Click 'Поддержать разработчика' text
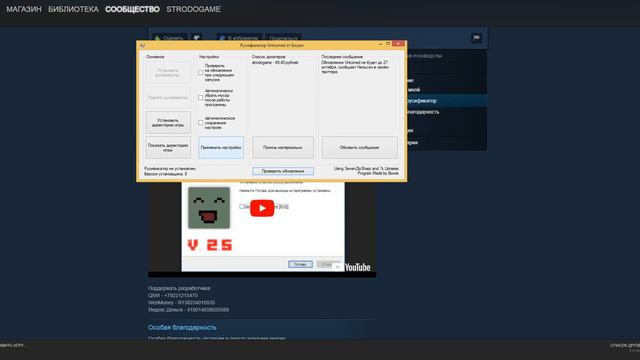 [179, 288]
